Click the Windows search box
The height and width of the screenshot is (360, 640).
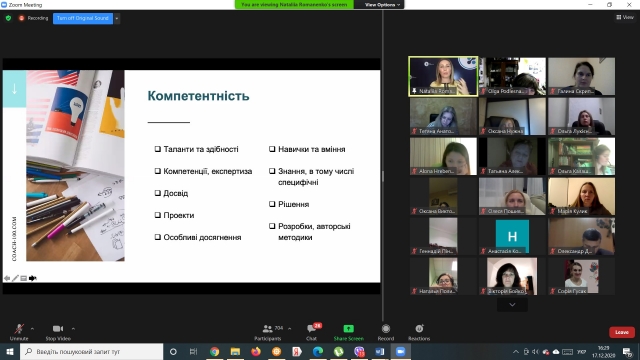(x=91, y=351)
